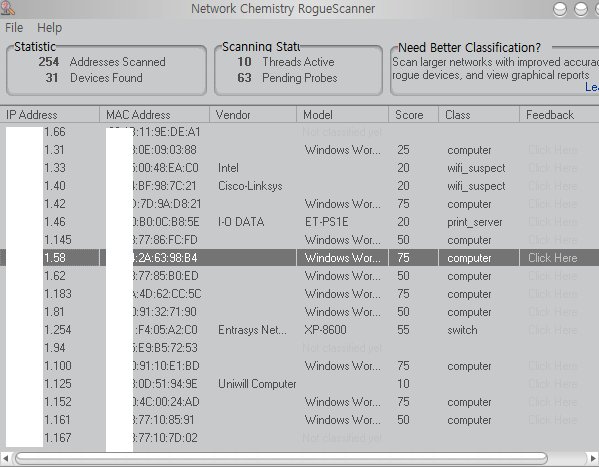Sort by Class column header
This screenshot has width=599, height=467.
[x=479, y=115]
